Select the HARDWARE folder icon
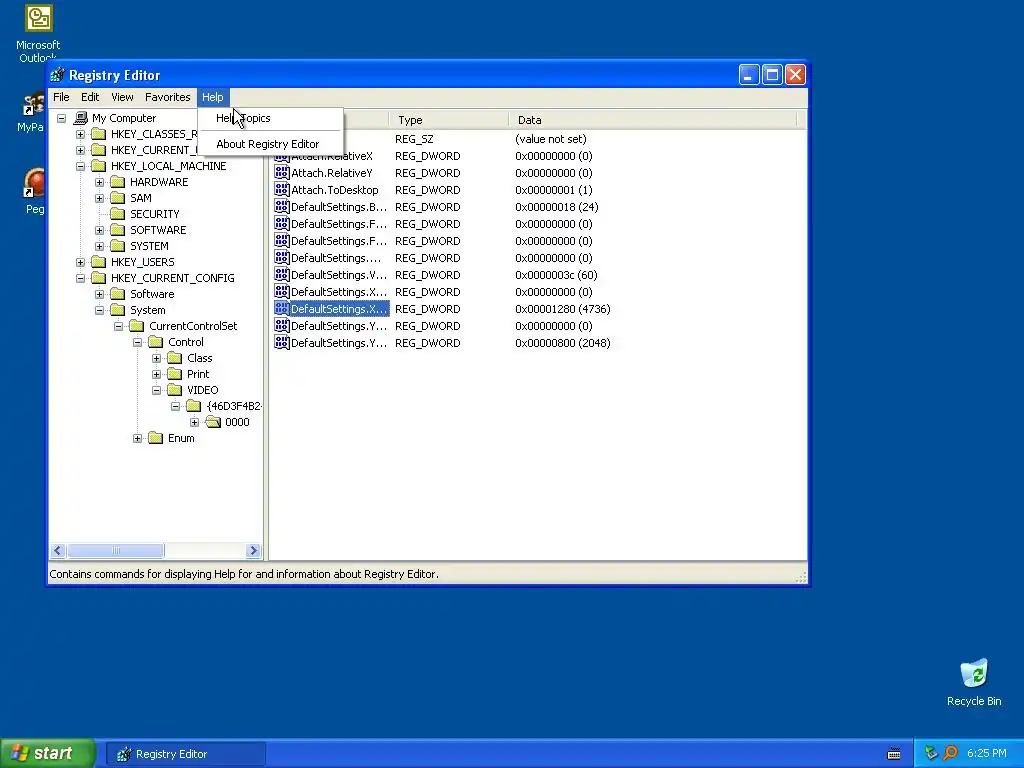 click(118, 182)
